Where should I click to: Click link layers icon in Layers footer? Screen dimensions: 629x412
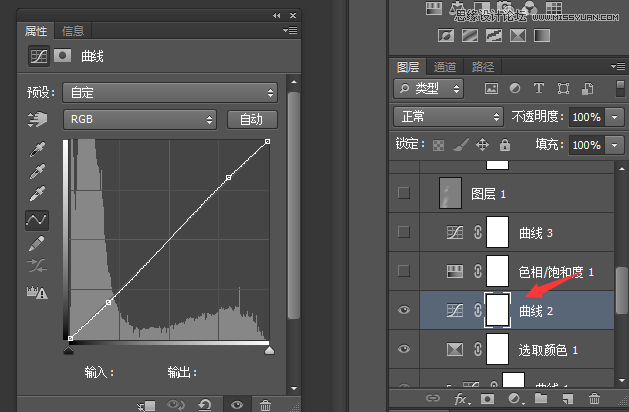point(432,398)
